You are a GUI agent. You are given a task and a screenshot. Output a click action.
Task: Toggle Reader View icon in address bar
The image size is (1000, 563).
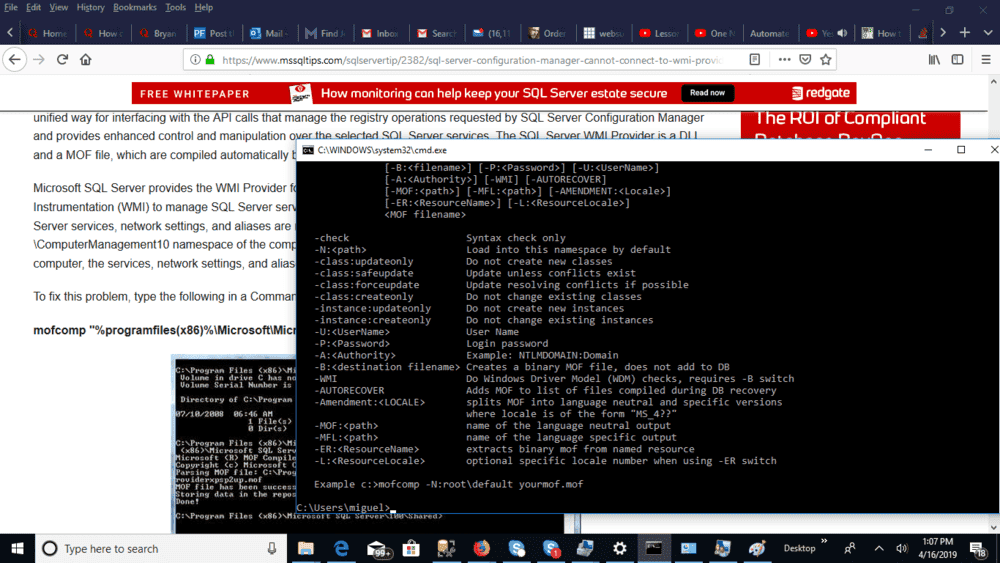pyautogui.click(x=756, y=60)
